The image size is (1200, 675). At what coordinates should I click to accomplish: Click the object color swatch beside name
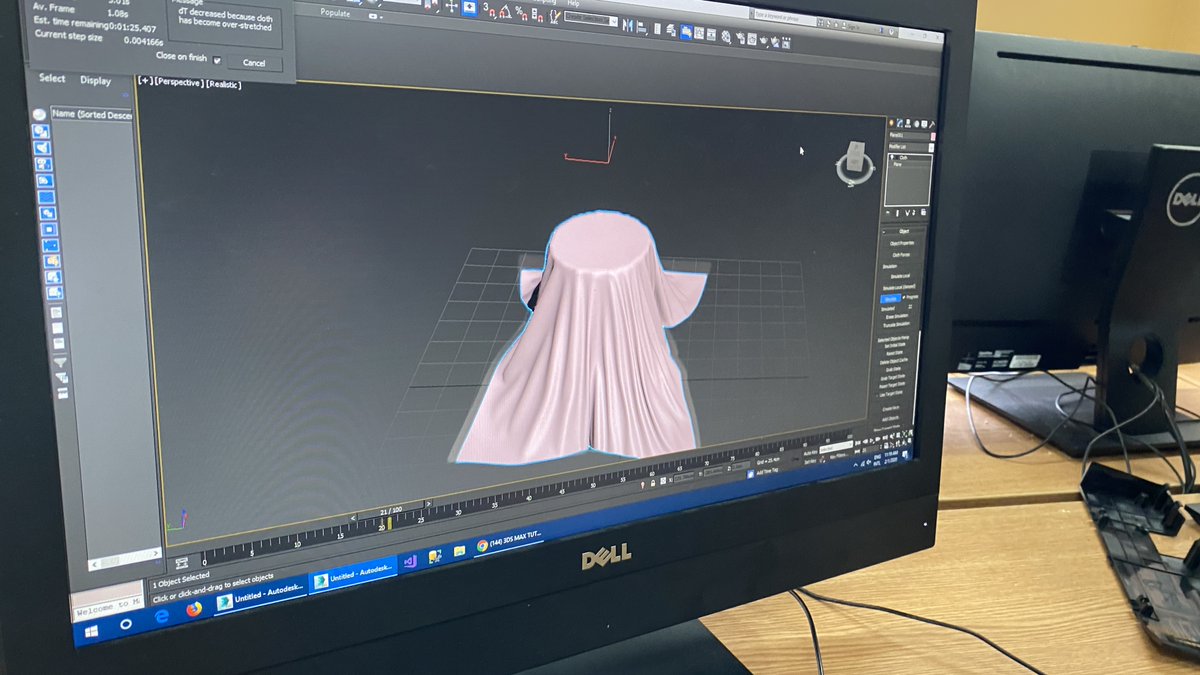[x=934, y=136]
